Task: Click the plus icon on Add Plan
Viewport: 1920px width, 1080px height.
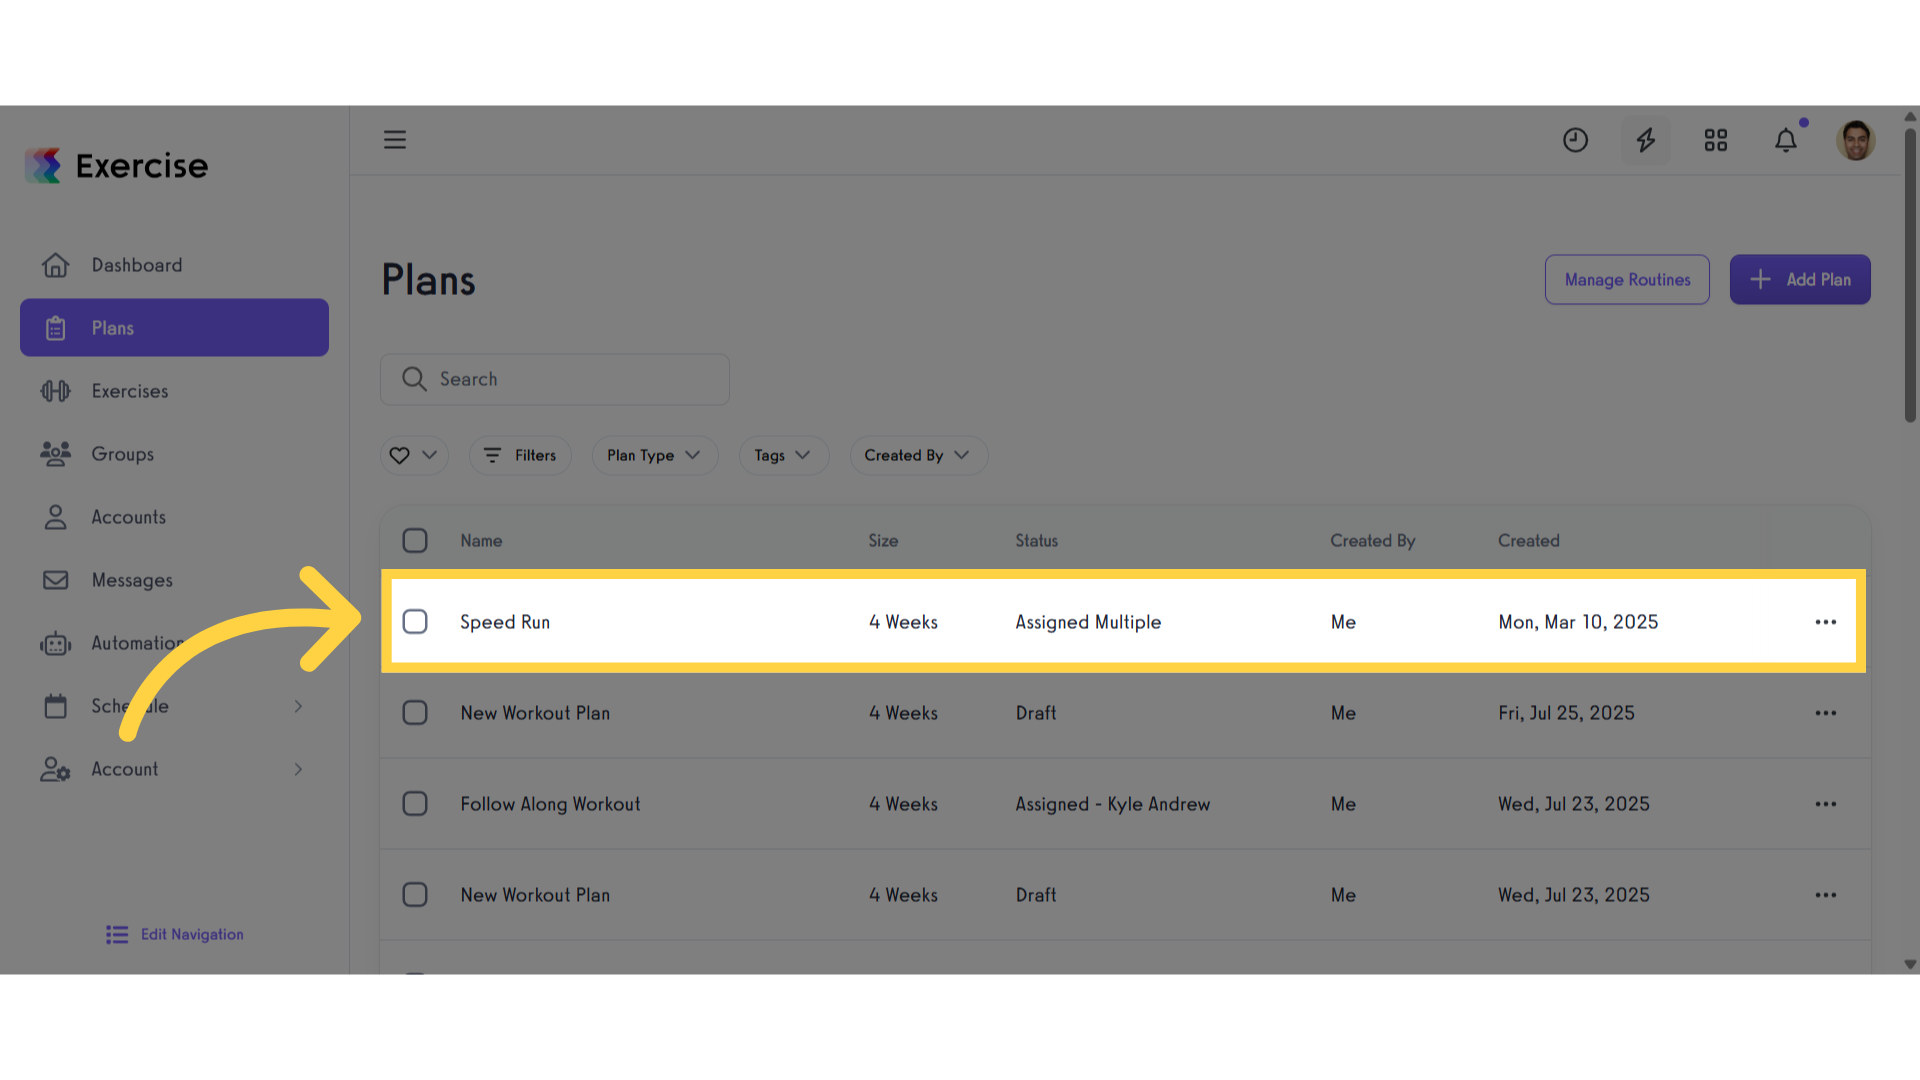Action: [1761, 280]
